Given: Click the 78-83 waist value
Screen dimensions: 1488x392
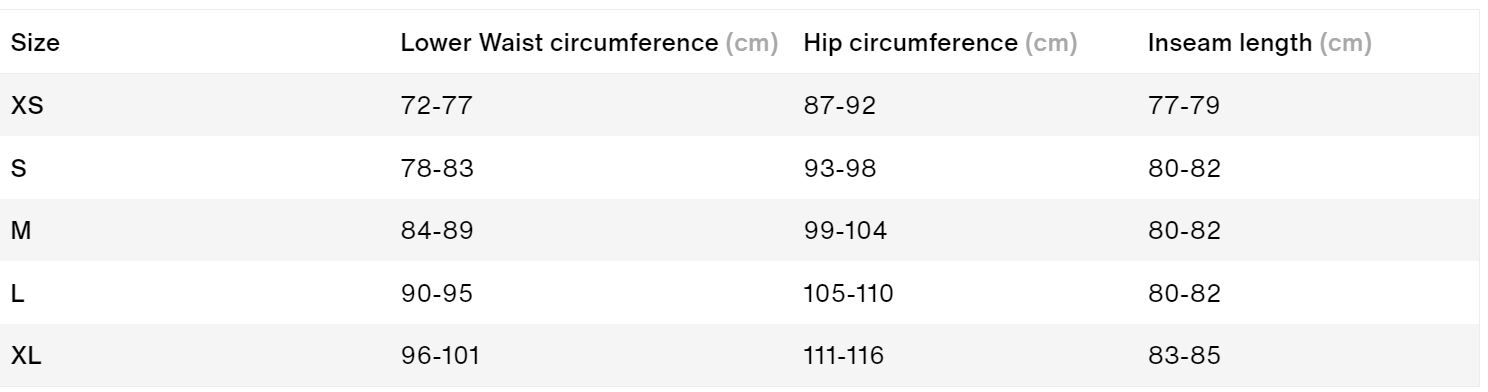Looking at the screenshot, I should tap(436, 168).
